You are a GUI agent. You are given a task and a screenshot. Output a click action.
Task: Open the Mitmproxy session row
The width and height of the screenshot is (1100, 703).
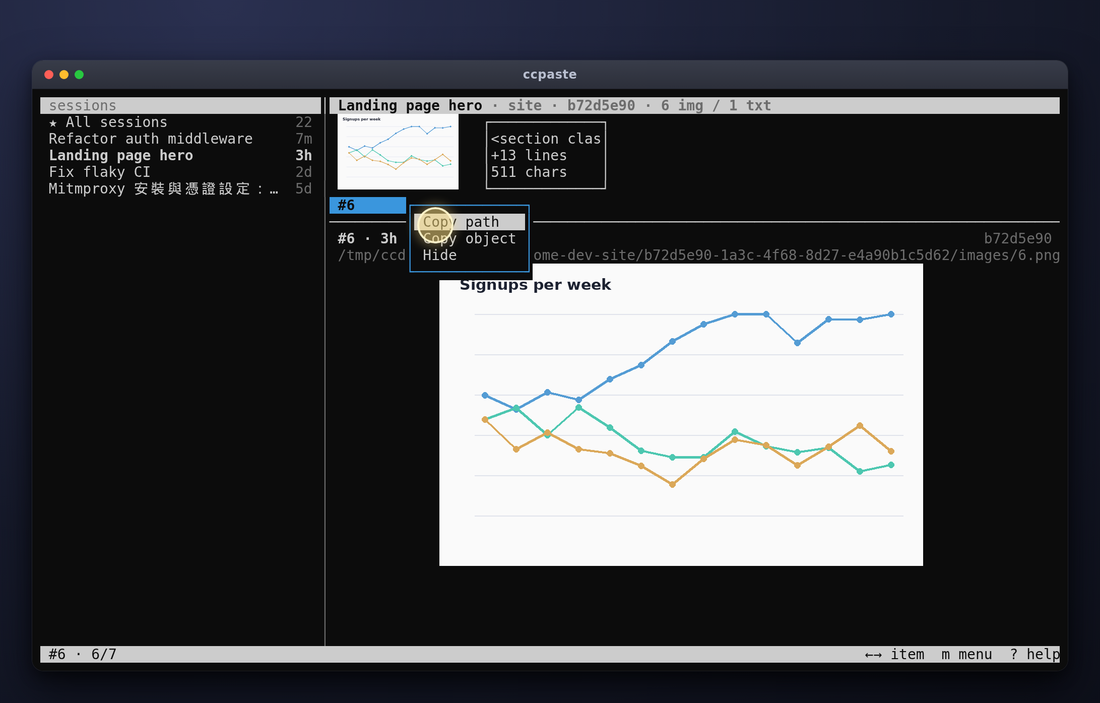coord(180,189)
